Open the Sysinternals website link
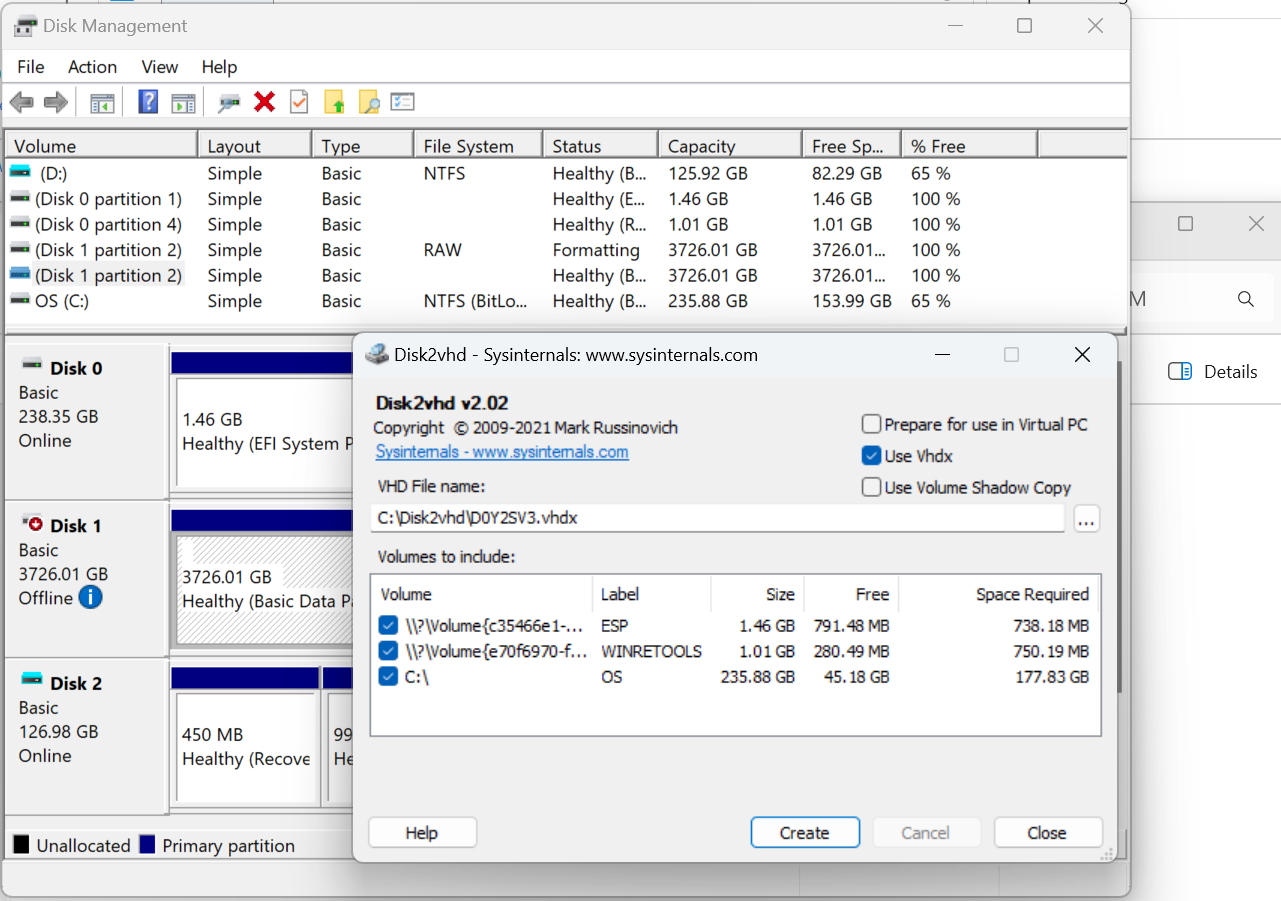1281x901 pixels. pos(501,452)
